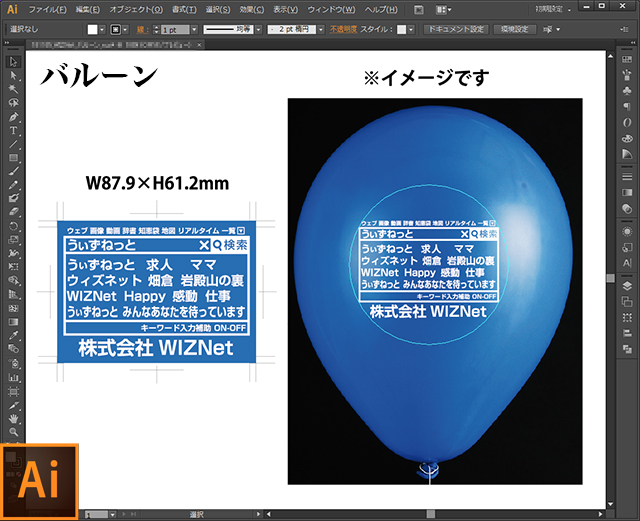This screenshot has width=640, height=521.
Task: Expand the スタイル swatch dropdown
Action: [x=411, y=29]
